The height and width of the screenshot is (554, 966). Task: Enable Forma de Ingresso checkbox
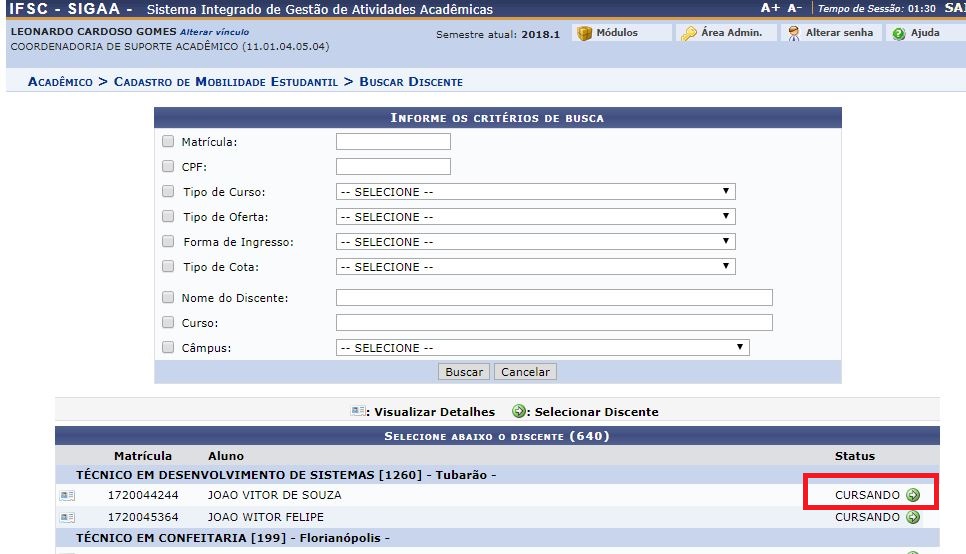(168, 241)
